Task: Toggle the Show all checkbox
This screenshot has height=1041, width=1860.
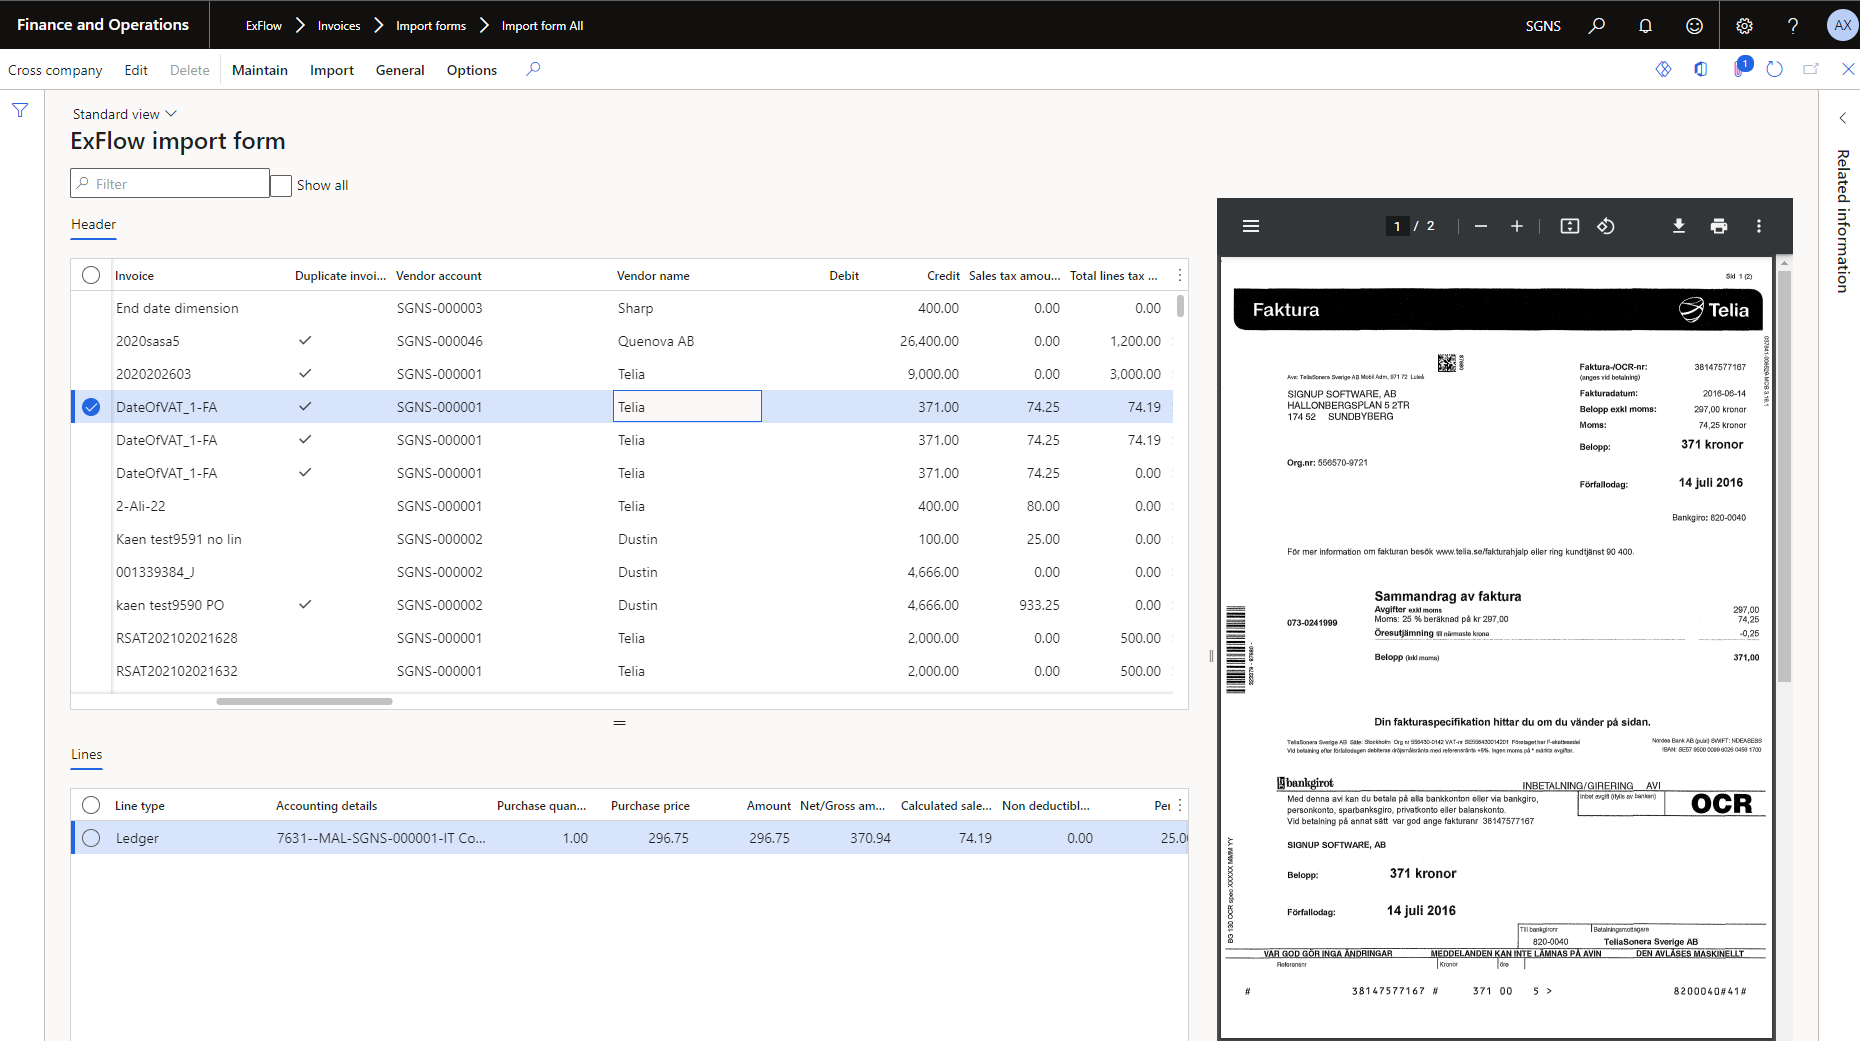Action: [281, 185]
